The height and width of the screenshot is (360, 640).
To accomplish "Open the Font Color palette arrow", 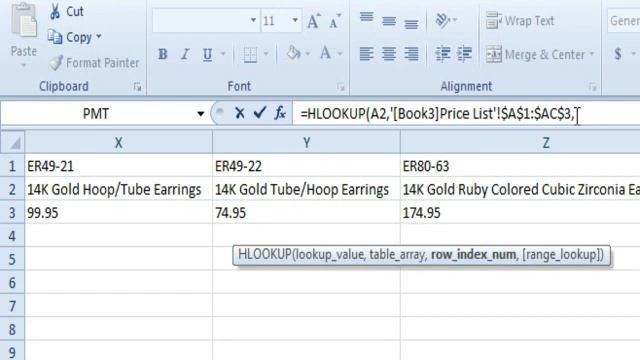I will pyautogui.click(x=340, y=54).
